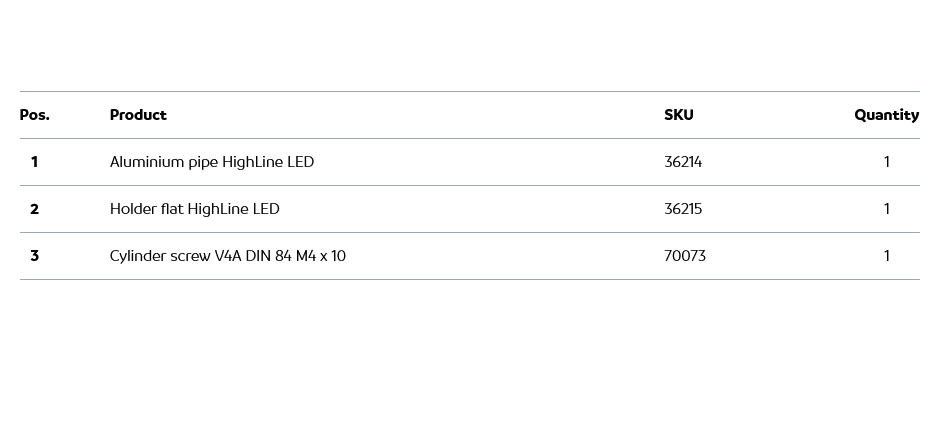The width and height of the screenshot is (939, 433).
Task: Click quantity value in Holder flat row
Action: pyautogui.click(x=886, y=209)
